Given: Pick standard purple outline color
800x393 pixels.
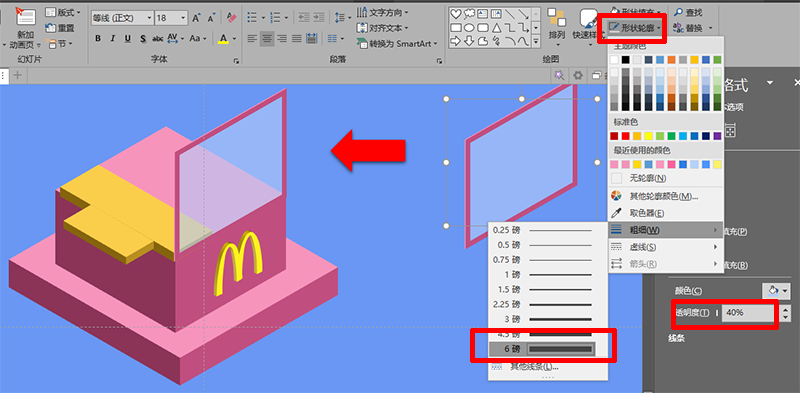Looking at the screenshot, I should point(718,136).
